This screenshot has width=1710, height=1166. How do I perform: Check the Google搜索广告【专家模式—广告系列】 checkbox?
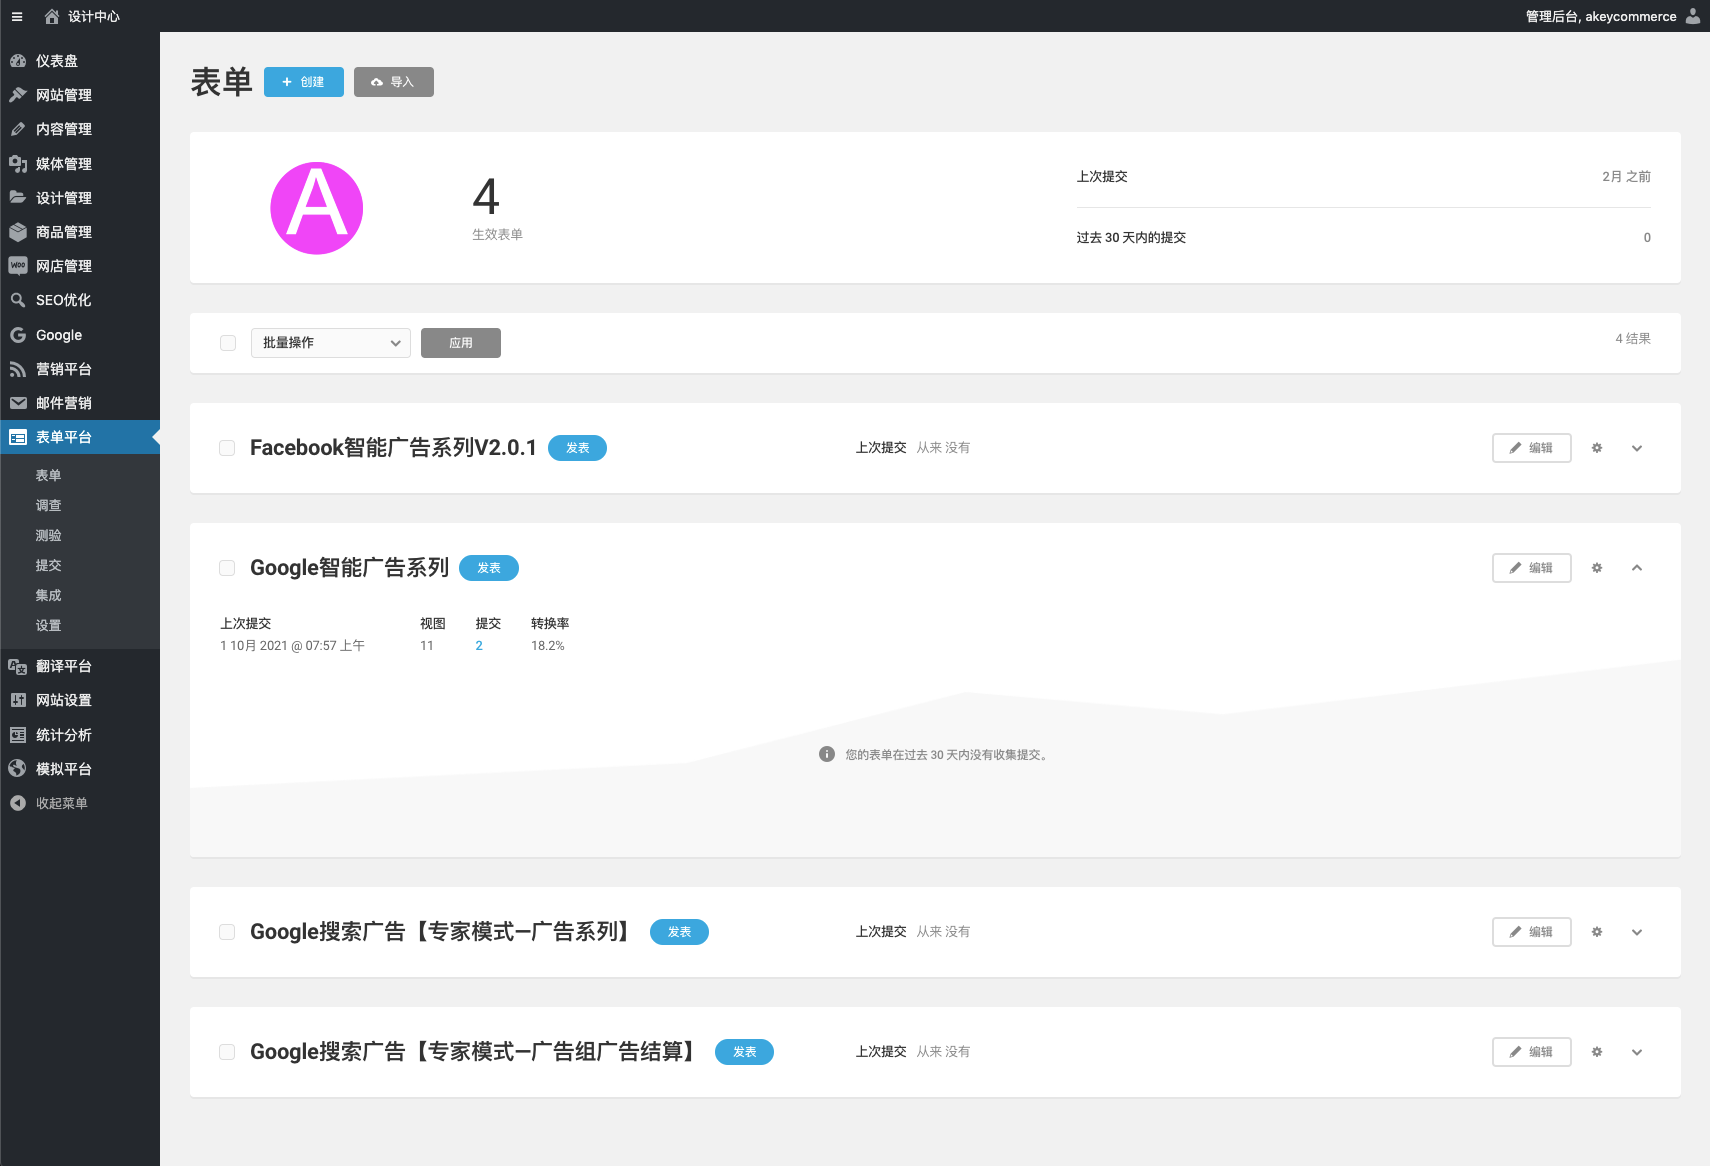(227, 932)
